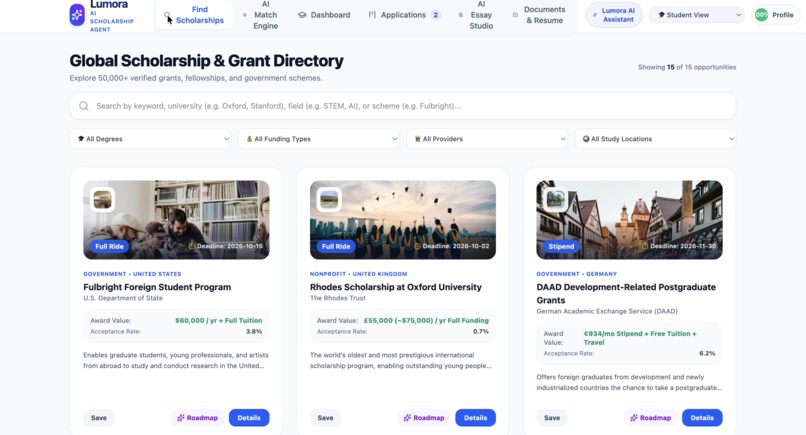Click the Government • United States label
Image resolution: width=806 pixels, height=435 pixels.
(132, 274)
